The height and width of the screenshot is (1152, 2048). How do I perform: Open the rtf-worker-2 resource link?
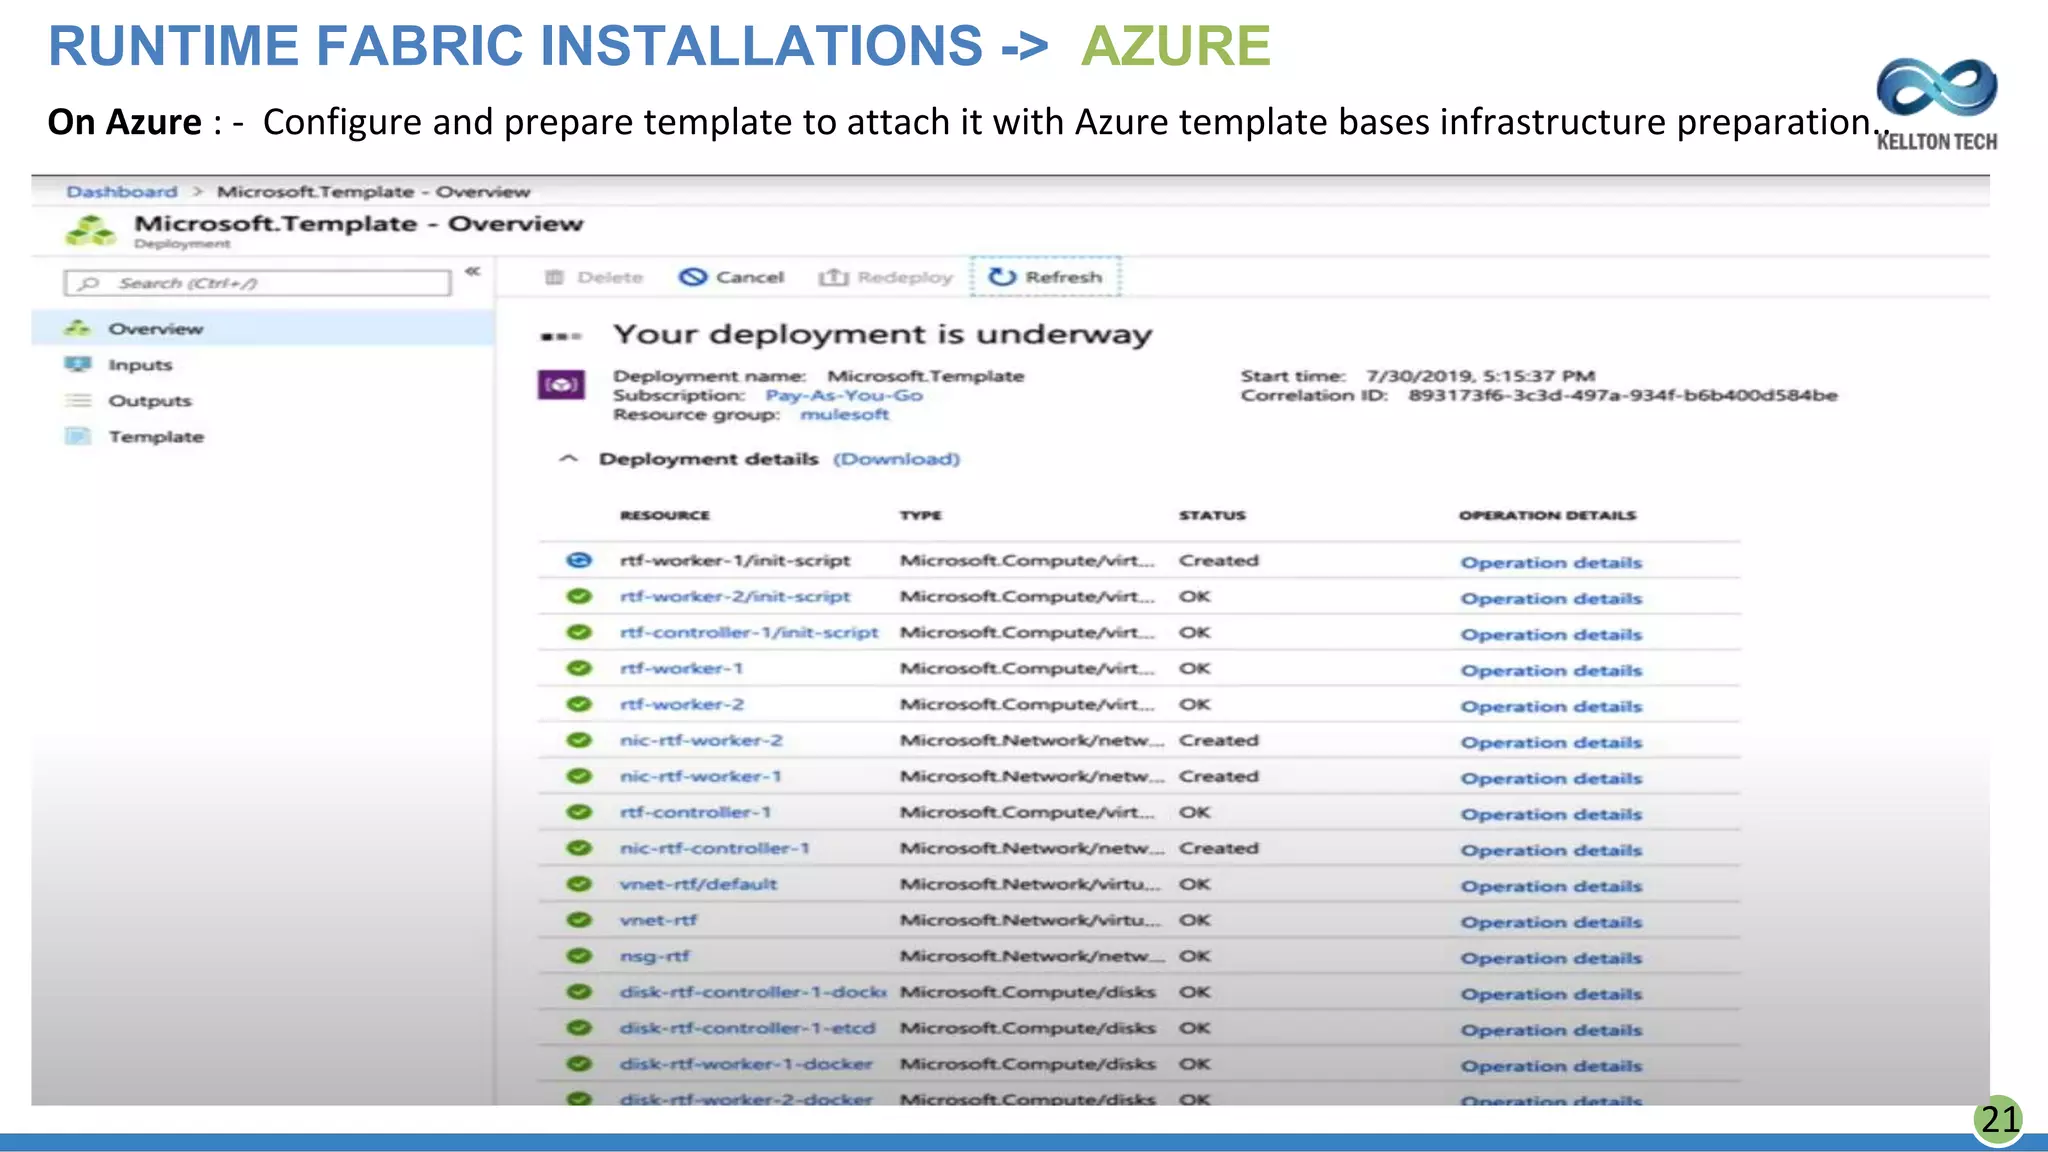(x=682, y=704)
